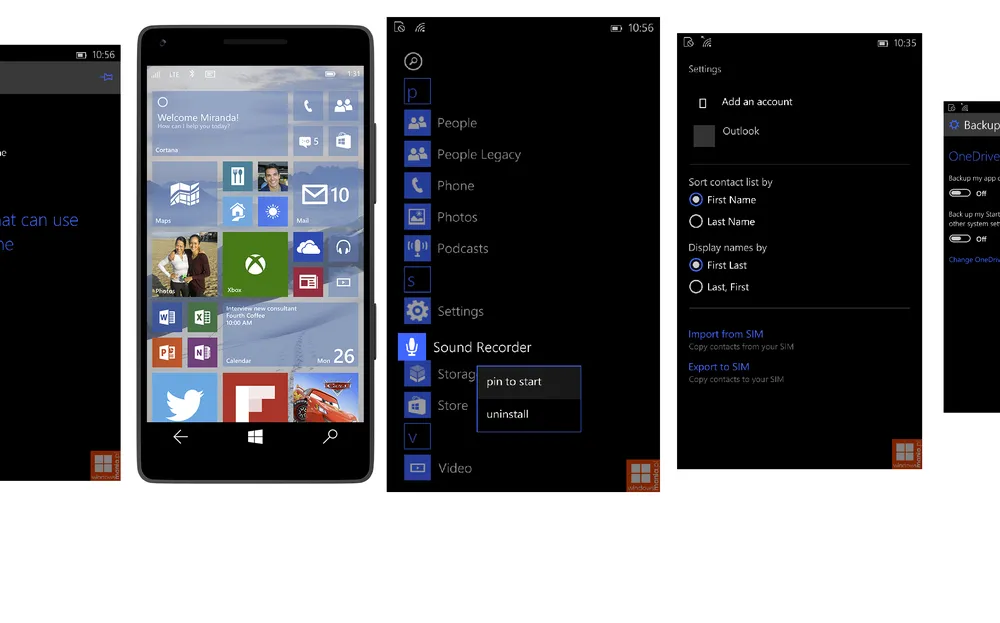Click the search icon atop app list
This screenshot has height=623, width=1000.
coord(413,62)
